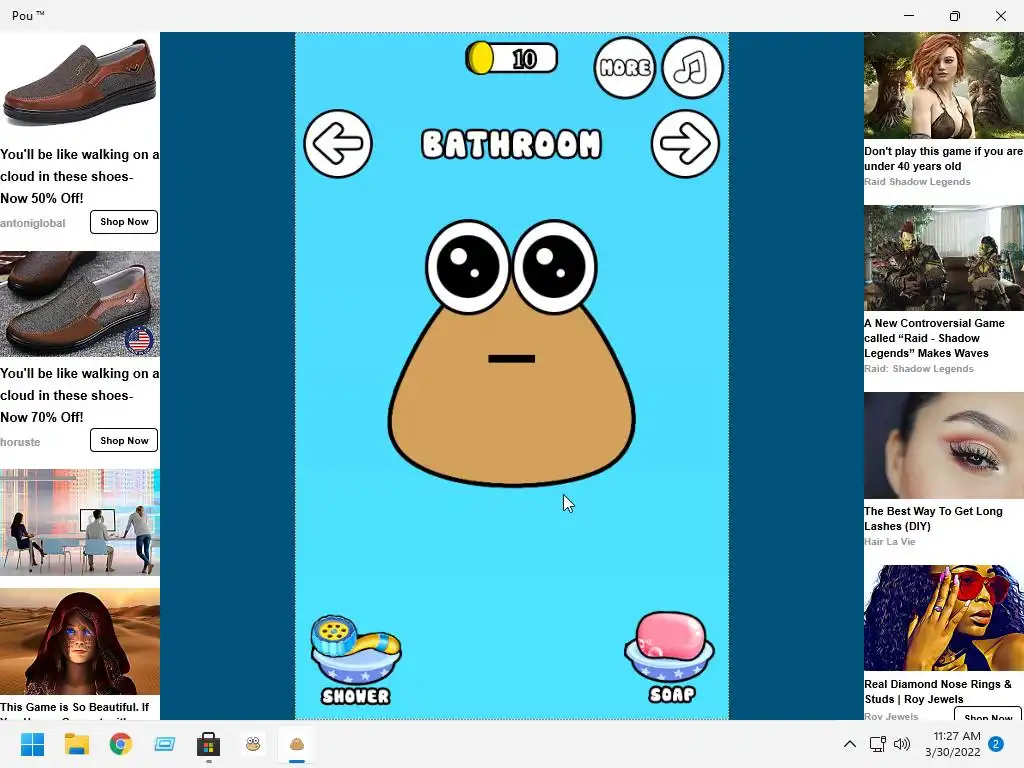Screen dimensions: 1024x768
Task: Click the BATHROOM room title
Action: [511, 144]
